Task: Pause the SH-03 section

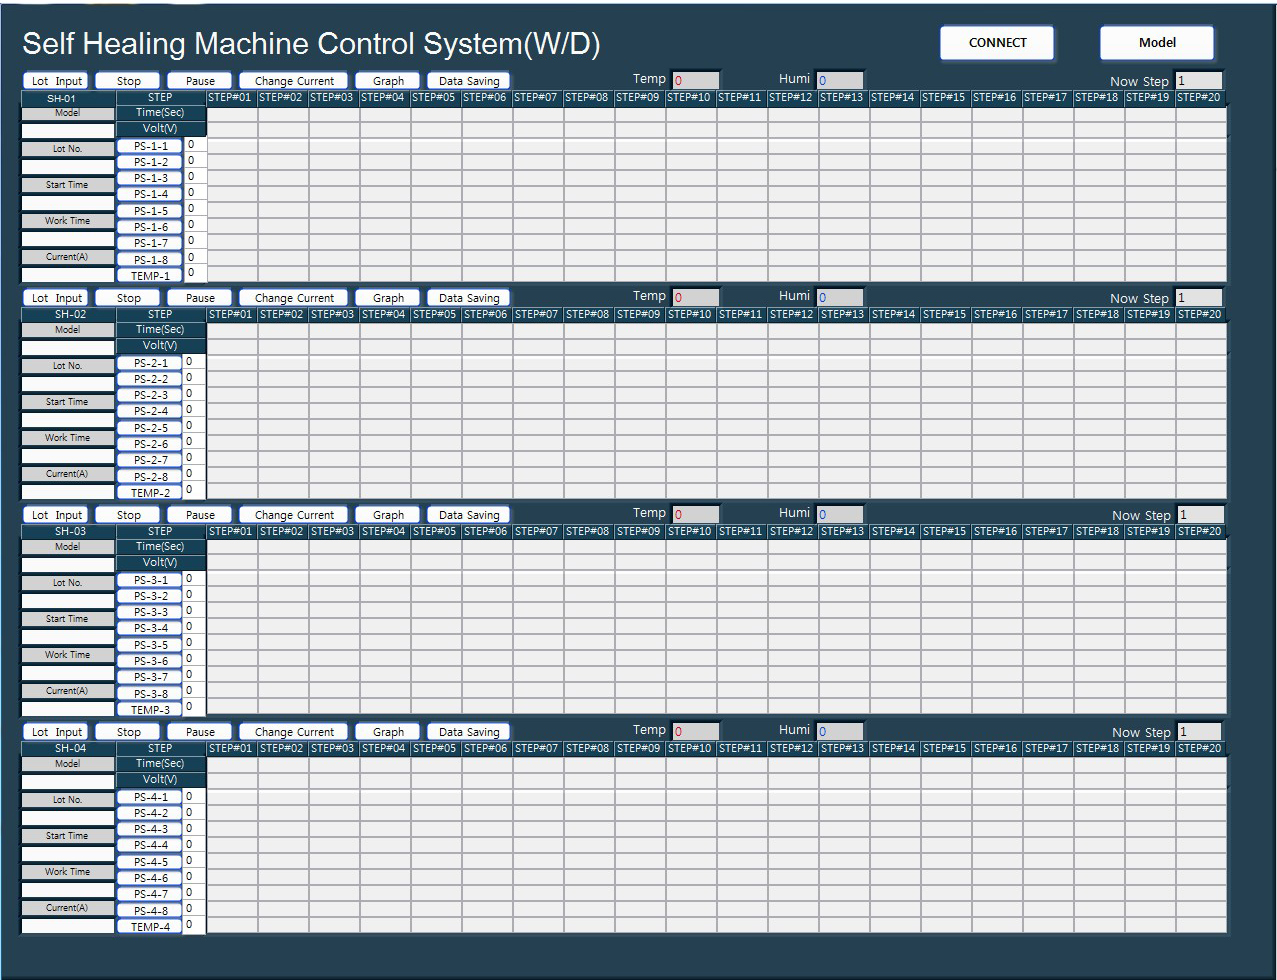Action: (x=200, y=515)
